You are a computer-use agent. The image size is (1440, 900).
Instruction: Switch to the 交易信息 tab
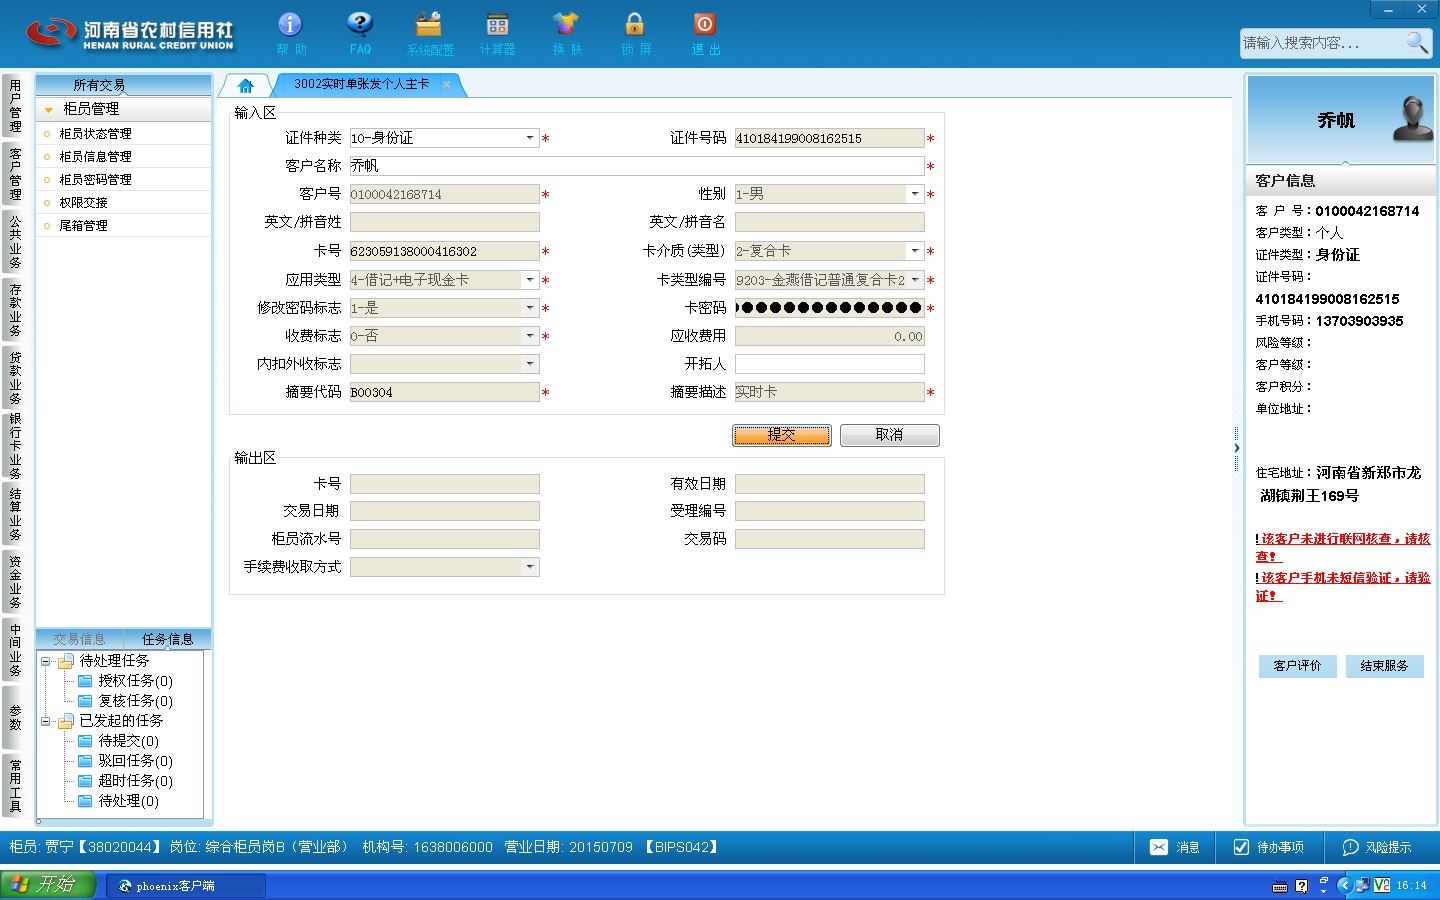pos(80,639)
